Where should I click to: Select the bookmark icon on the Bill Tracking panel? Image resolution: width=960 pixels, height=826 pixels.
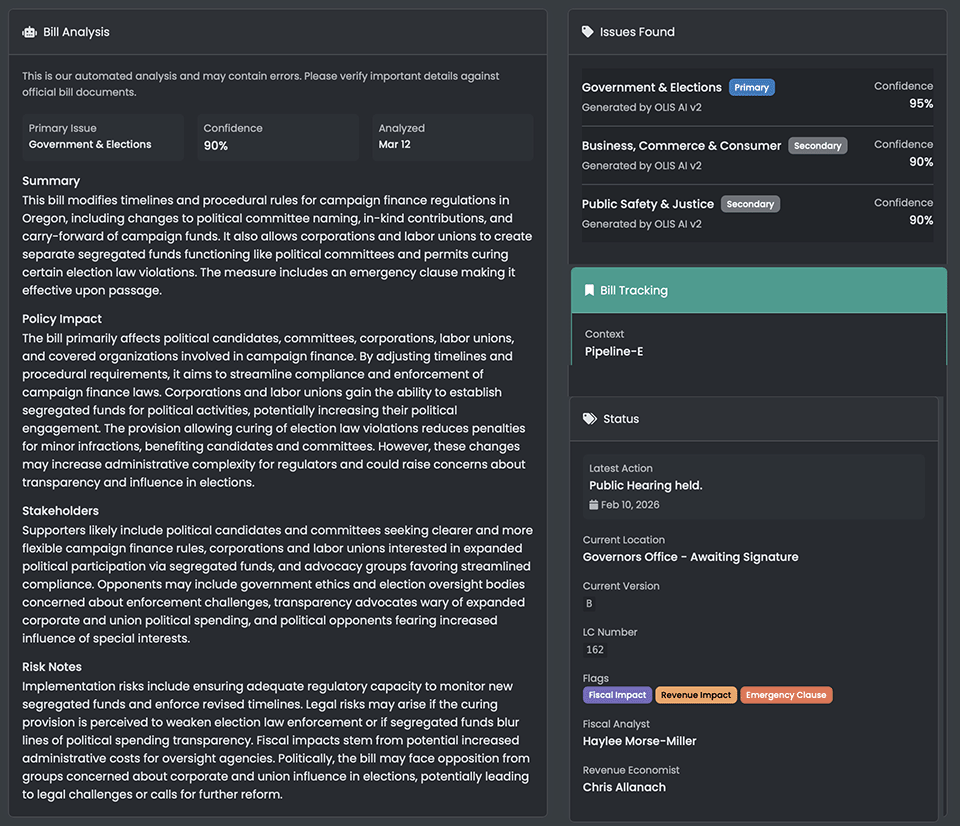589,290
